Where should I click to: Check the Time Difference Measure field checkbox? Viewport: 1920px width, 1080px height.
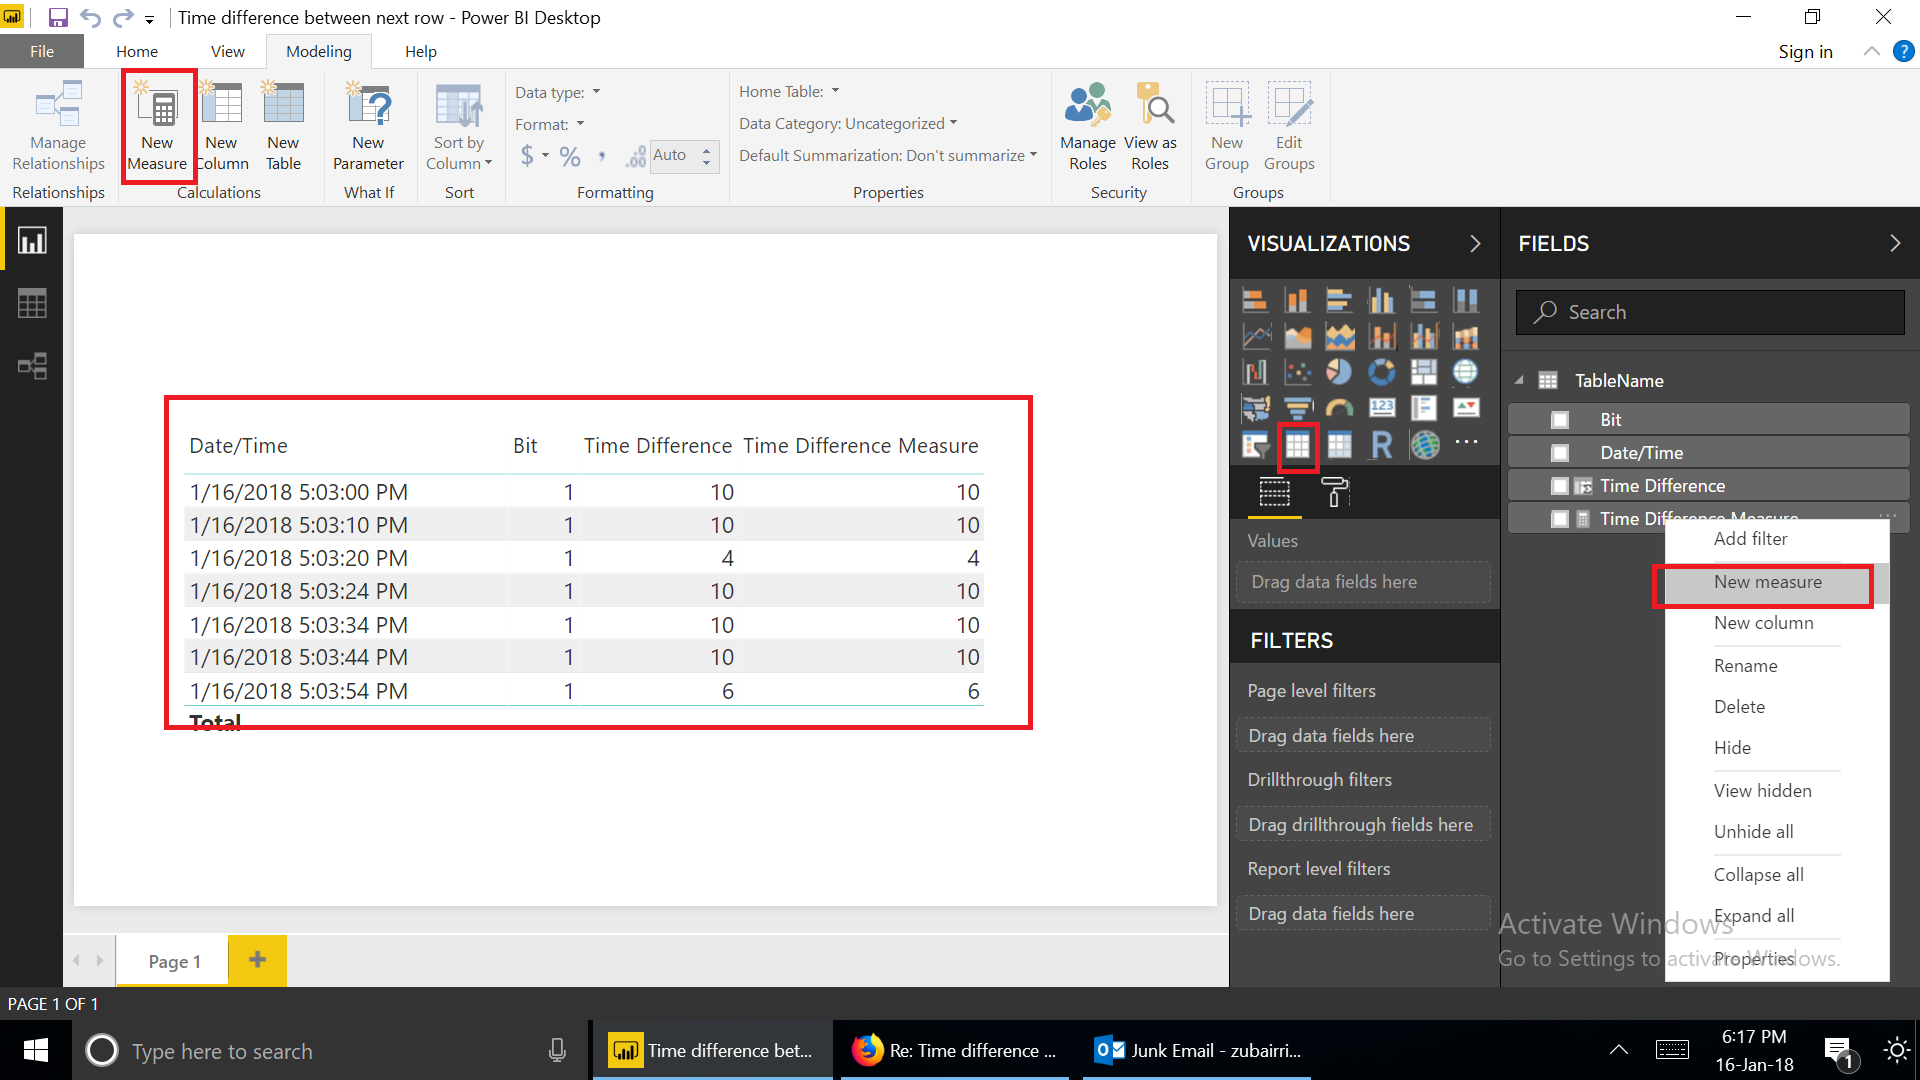tap(1559, 519)
